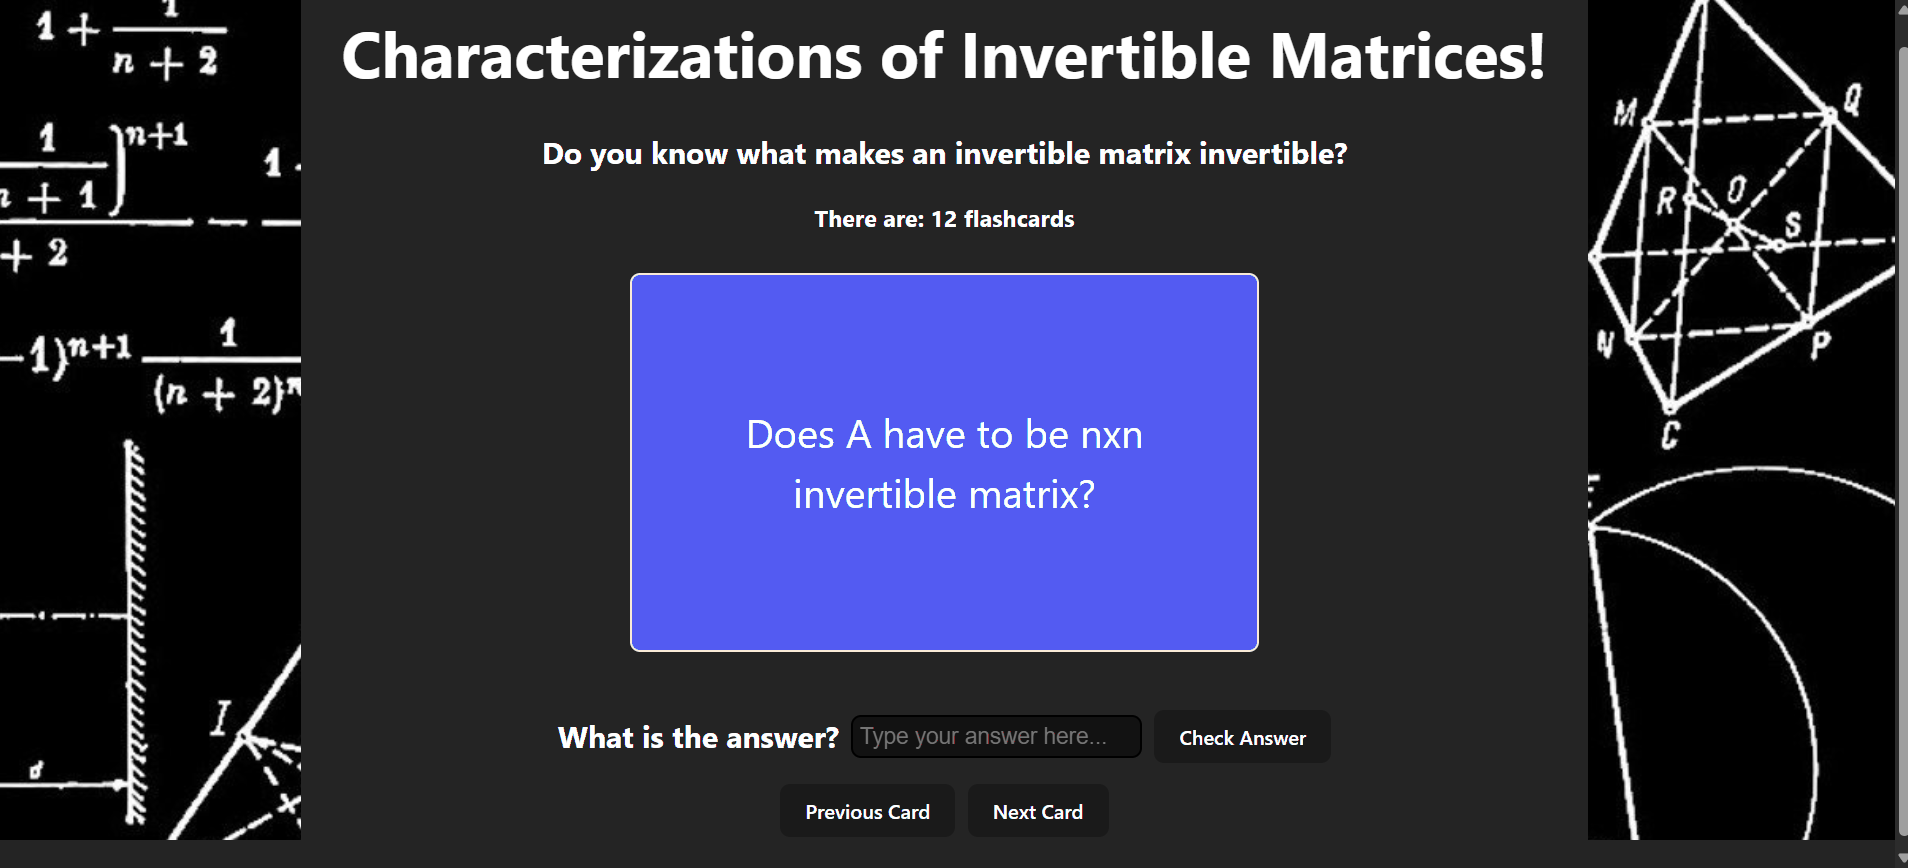
Task: Click the 'What is the answer?' label
Action: point(698,738)
